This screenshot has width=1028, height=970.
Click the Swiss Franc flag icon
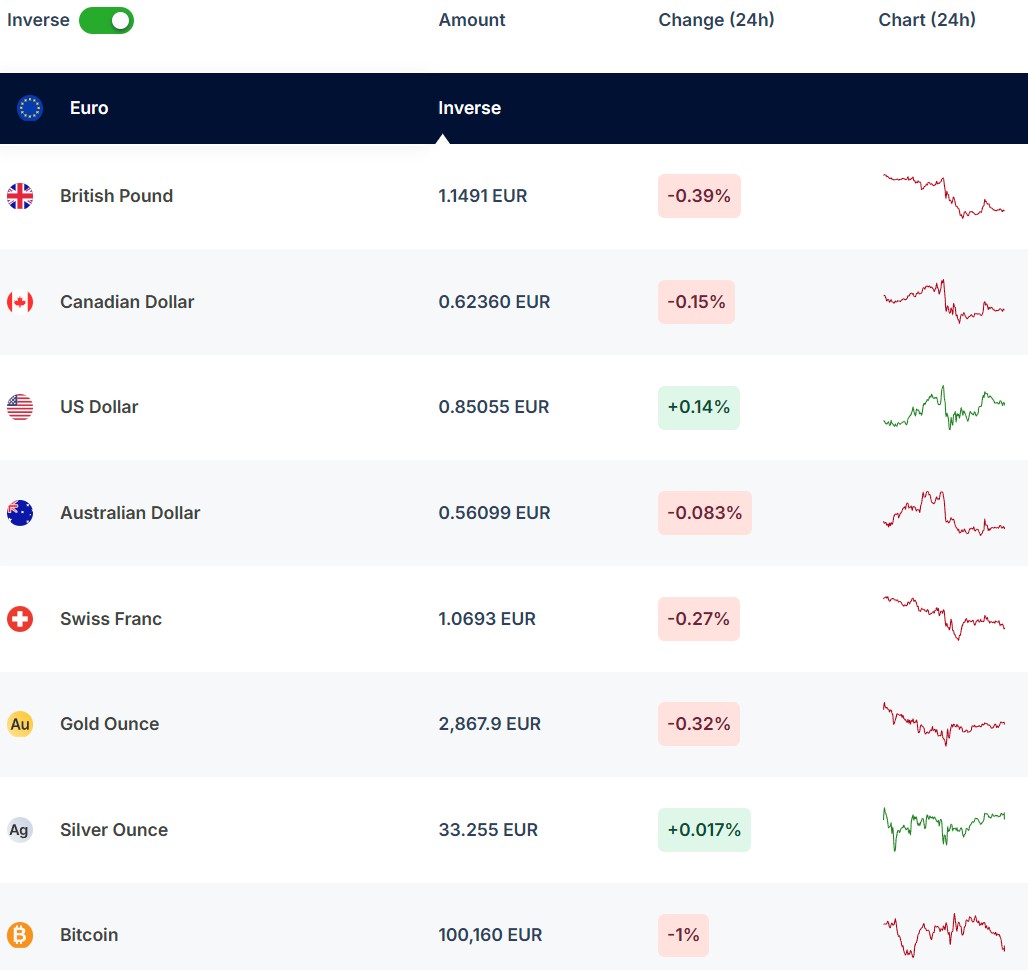[x=20, y=619]
